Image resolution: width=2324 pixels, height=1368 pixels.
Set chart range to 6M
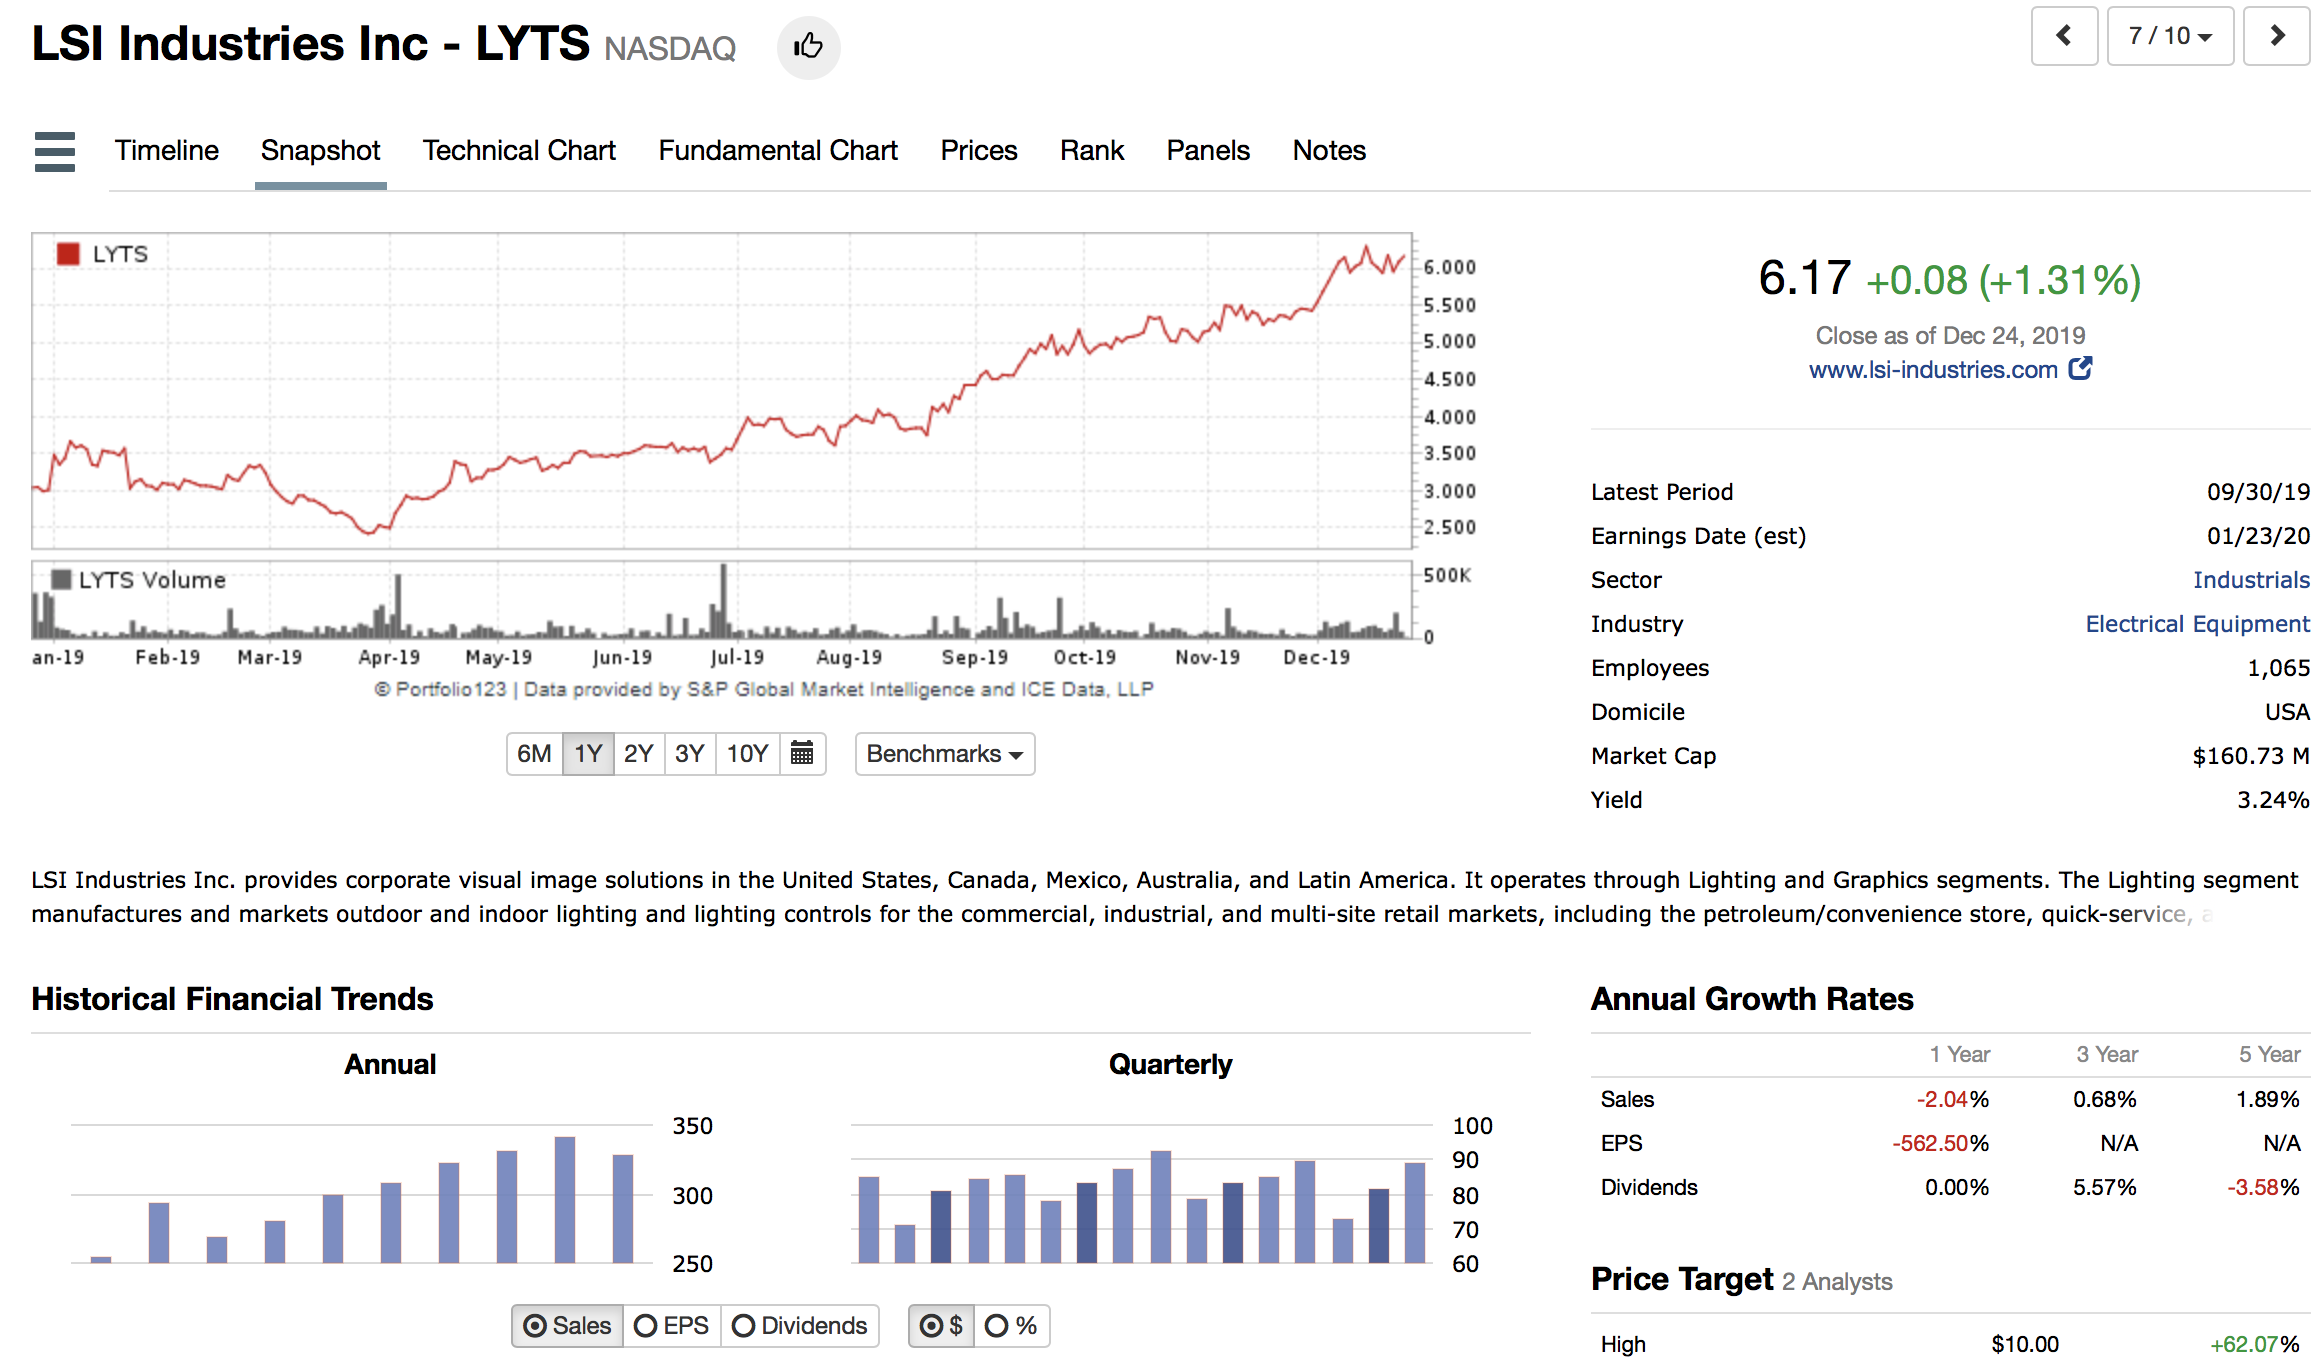[x=534, y=754]
